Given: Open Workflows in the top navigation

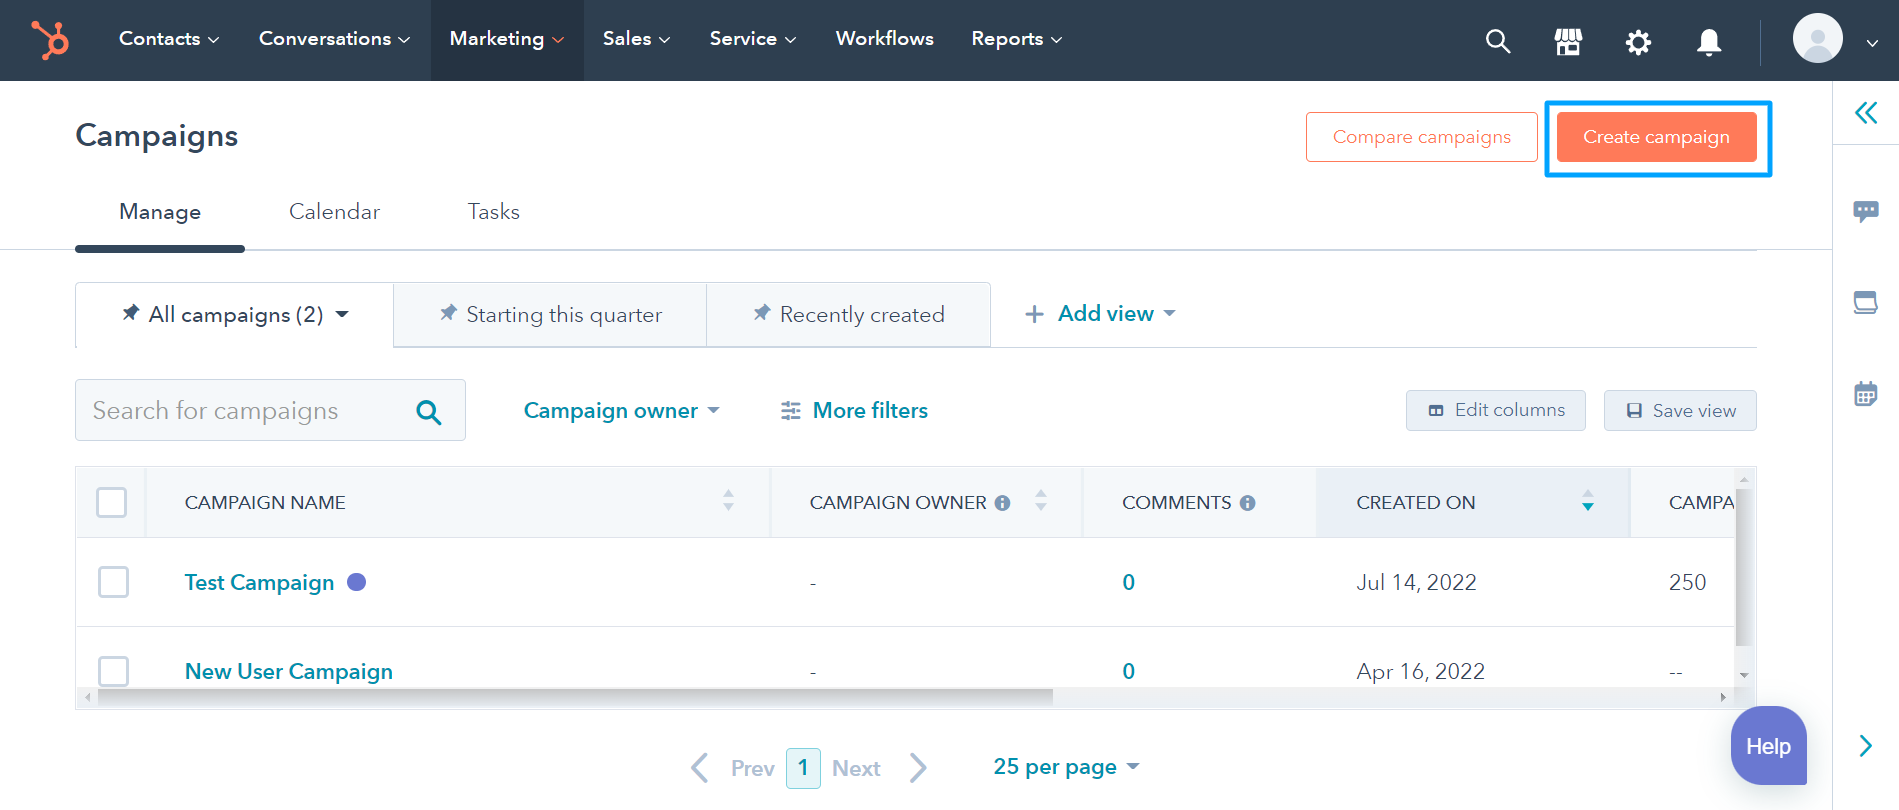Looking at the screenshot, I should point(885,39).
